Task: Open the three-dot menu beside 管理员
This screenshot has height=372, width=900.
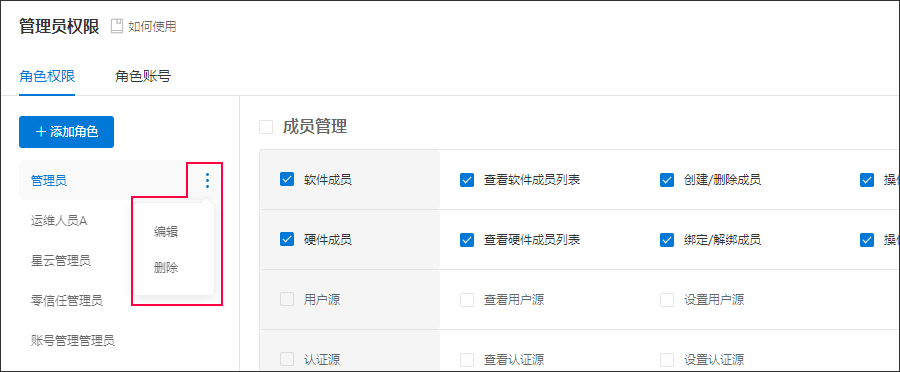Action: tap(207, 181)
